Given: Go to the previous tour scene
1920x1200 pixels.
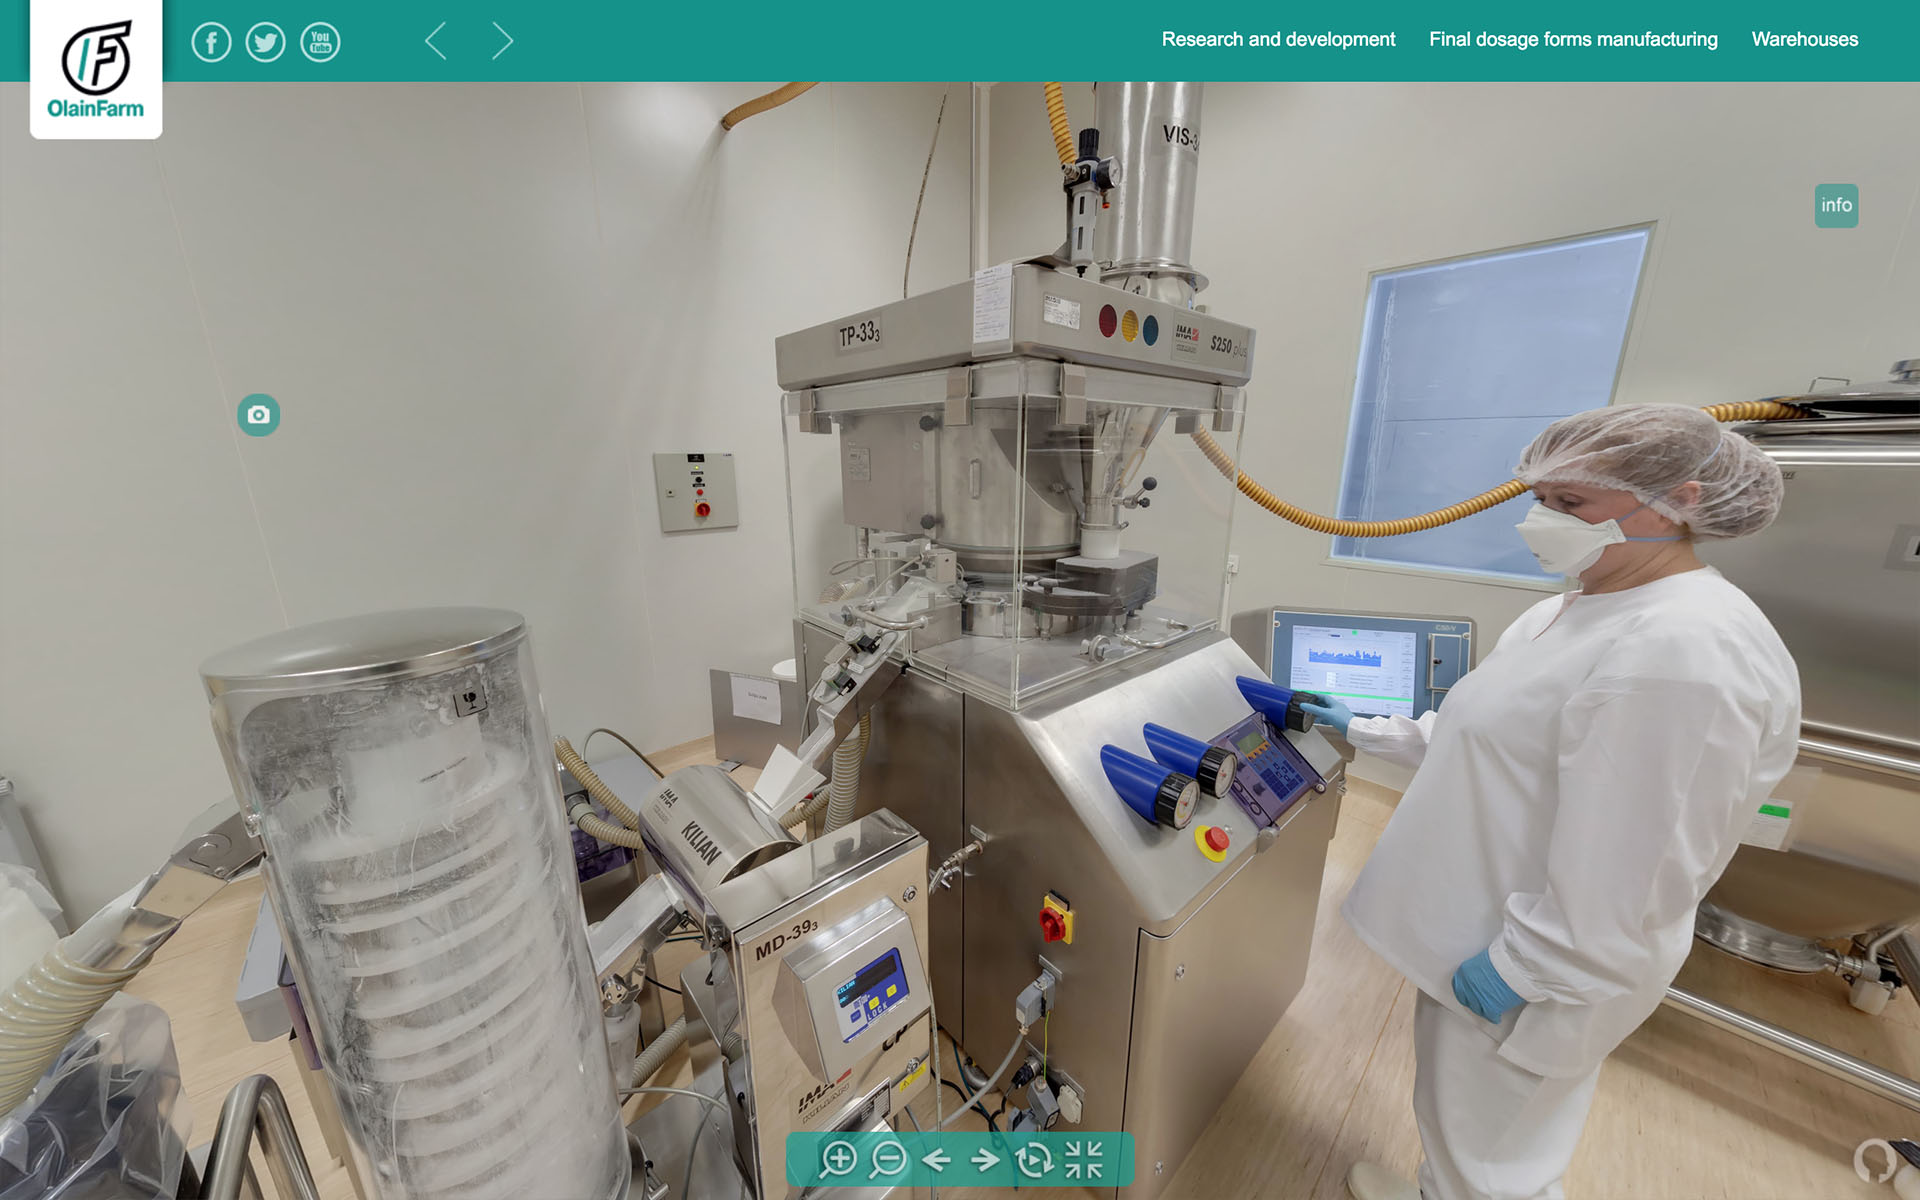Looking at the screenshot, I should click(x=436, y=41).
